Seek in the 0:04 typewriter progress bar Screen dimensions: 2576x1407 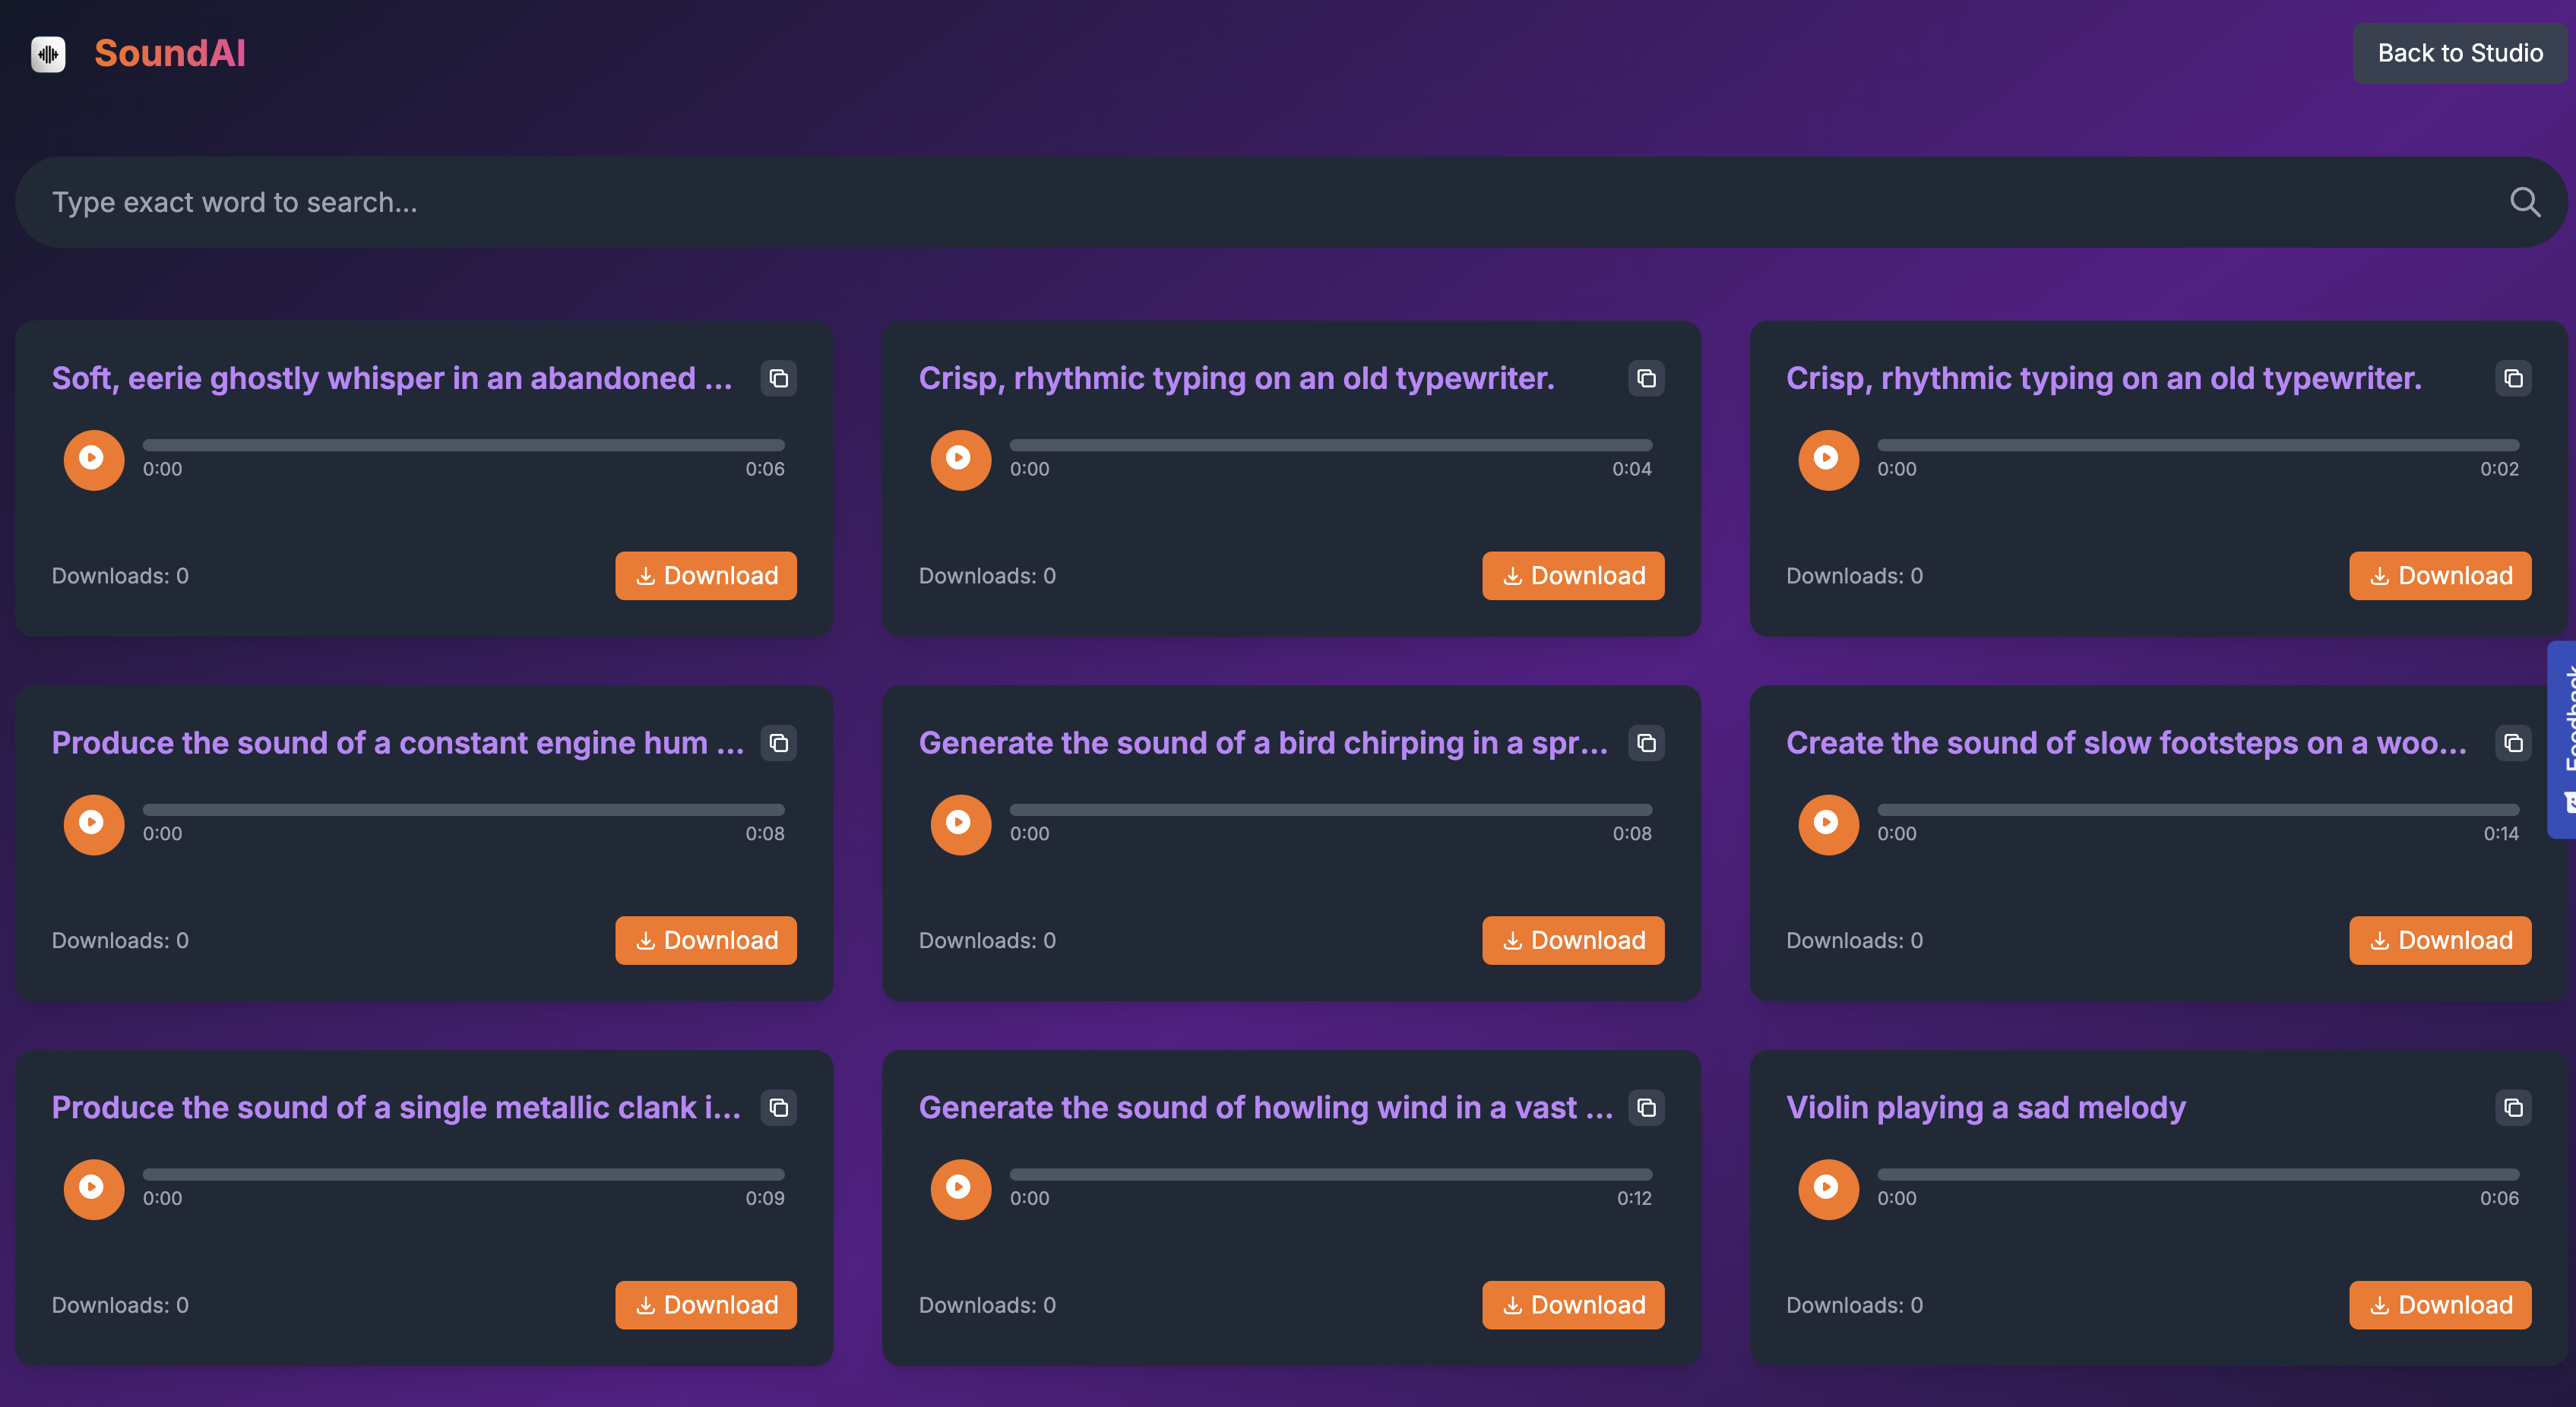click(1330, 445)
